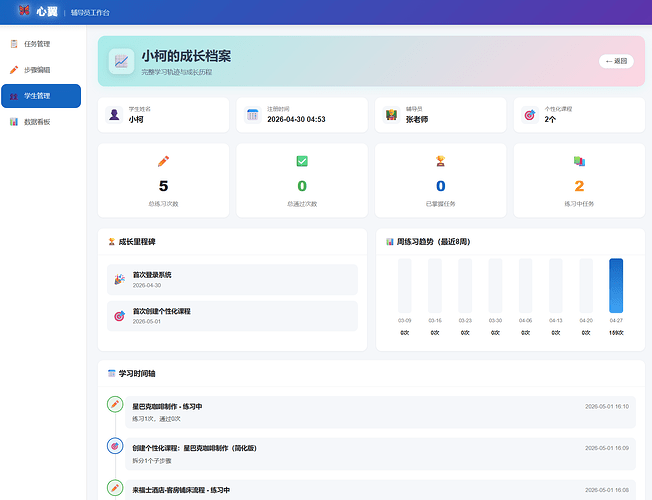The image size is (652, 500).
Task: Click the growth chart icon beside 小柯的成长档案
Action: point(121,62)
